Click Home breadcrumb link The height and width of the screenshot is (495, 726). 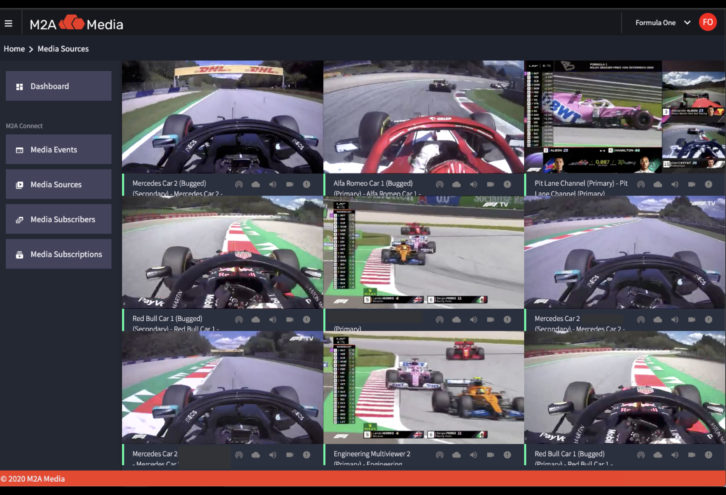[14, 48]
